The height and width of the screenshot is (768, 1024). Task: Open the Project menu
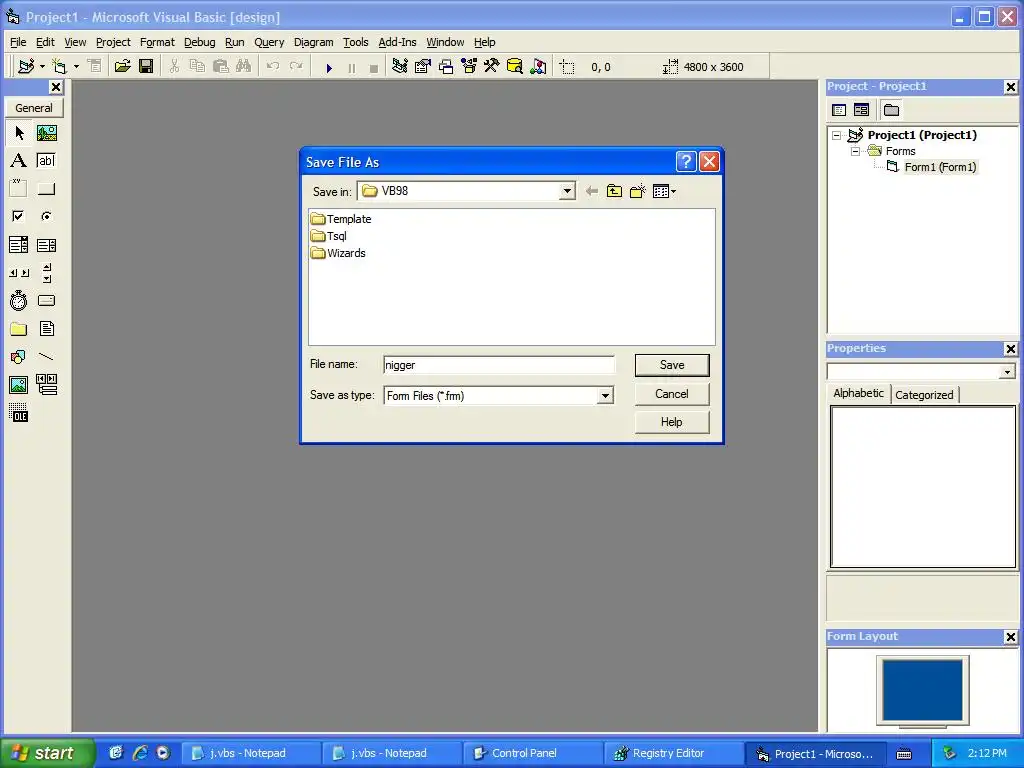pos(113,42)
